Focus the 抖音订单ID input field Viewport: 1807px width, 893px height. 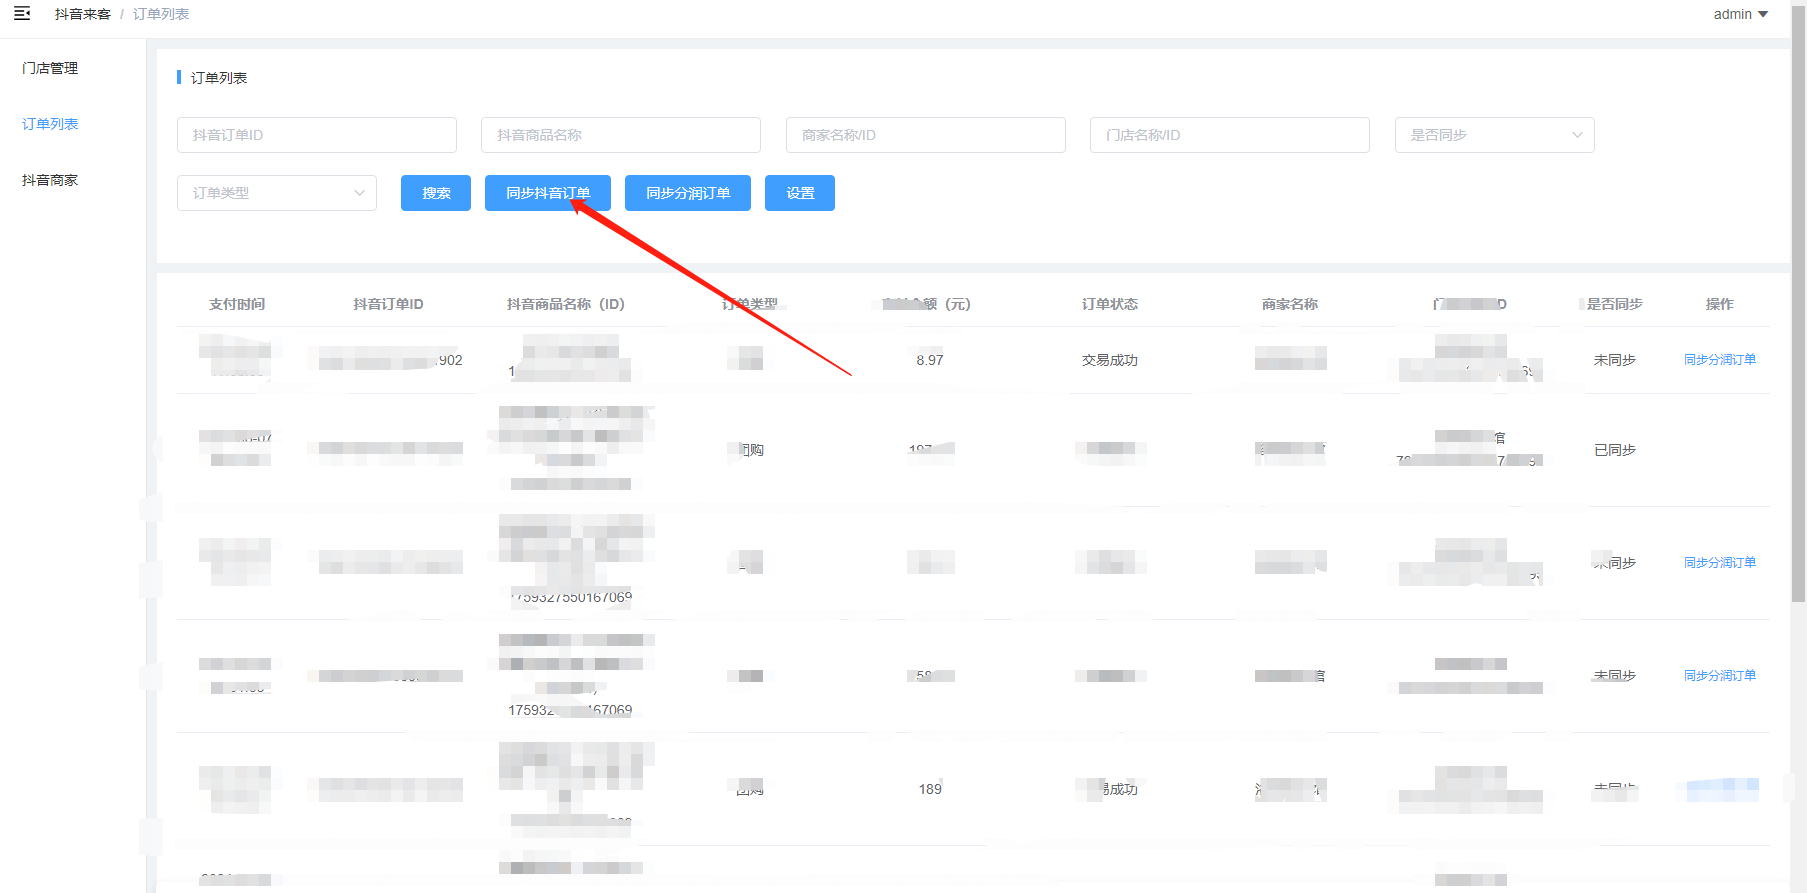(316, 135)
